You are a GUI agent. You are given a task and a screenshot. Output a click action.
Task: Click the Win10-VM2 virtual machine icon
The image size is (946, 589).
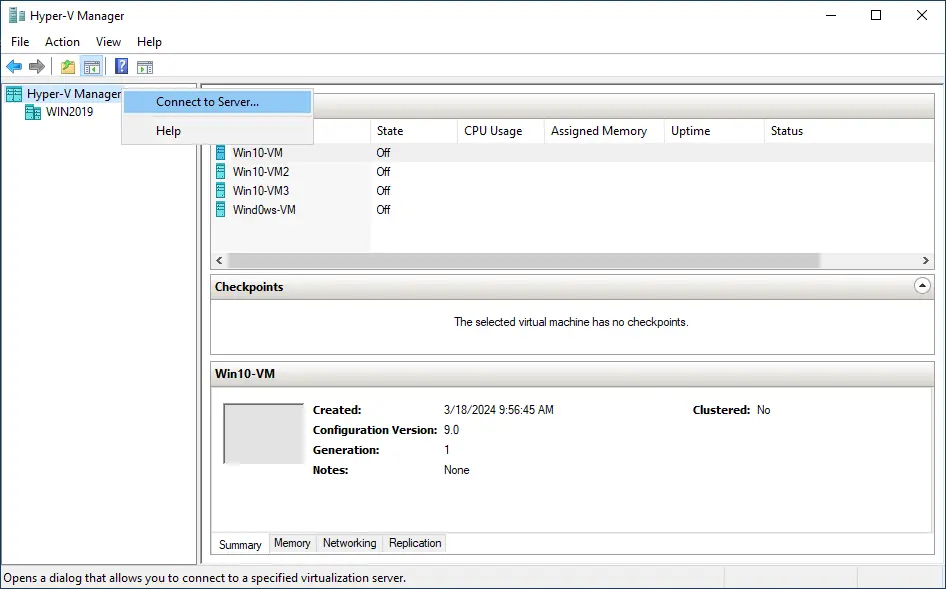(221, 172)
